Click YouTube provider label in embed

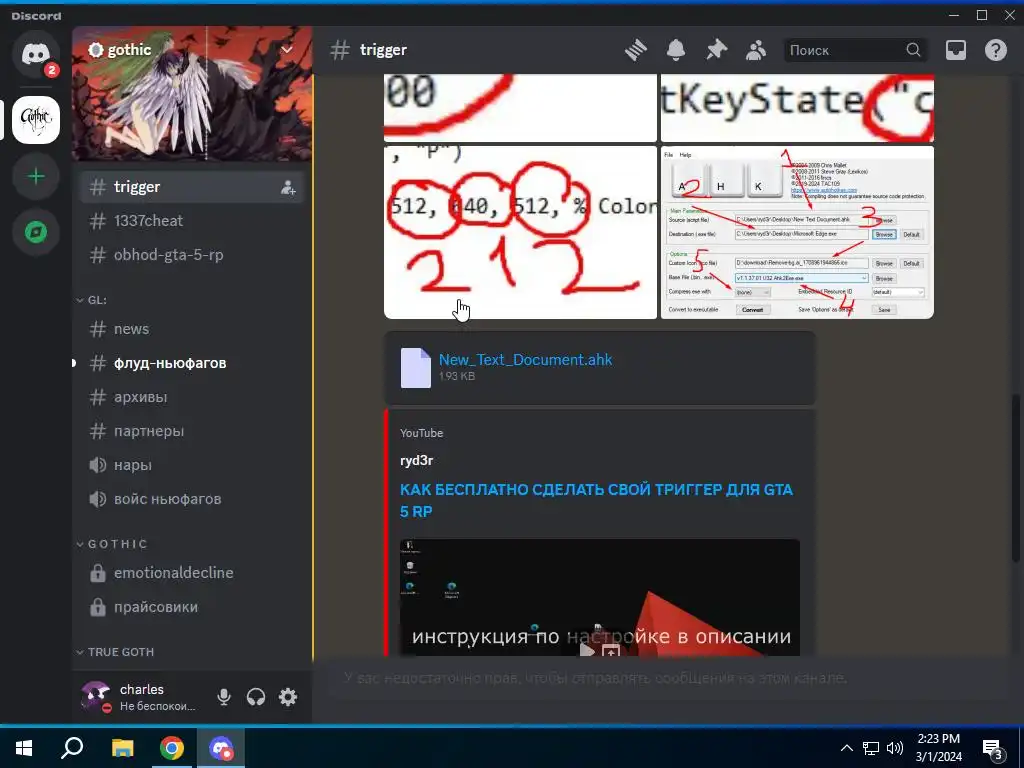tap(421, 433)
